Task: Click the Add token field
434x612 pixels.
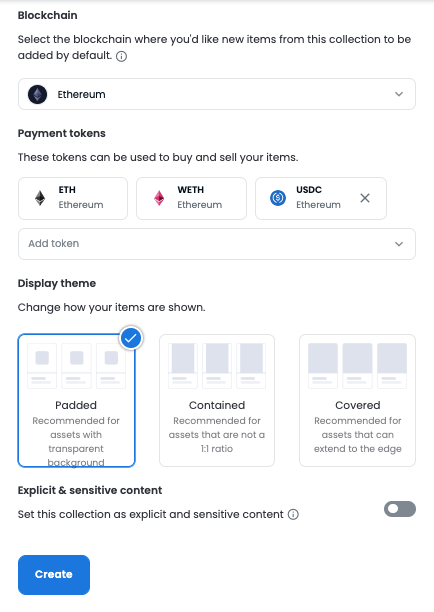Action: [217, 244]
